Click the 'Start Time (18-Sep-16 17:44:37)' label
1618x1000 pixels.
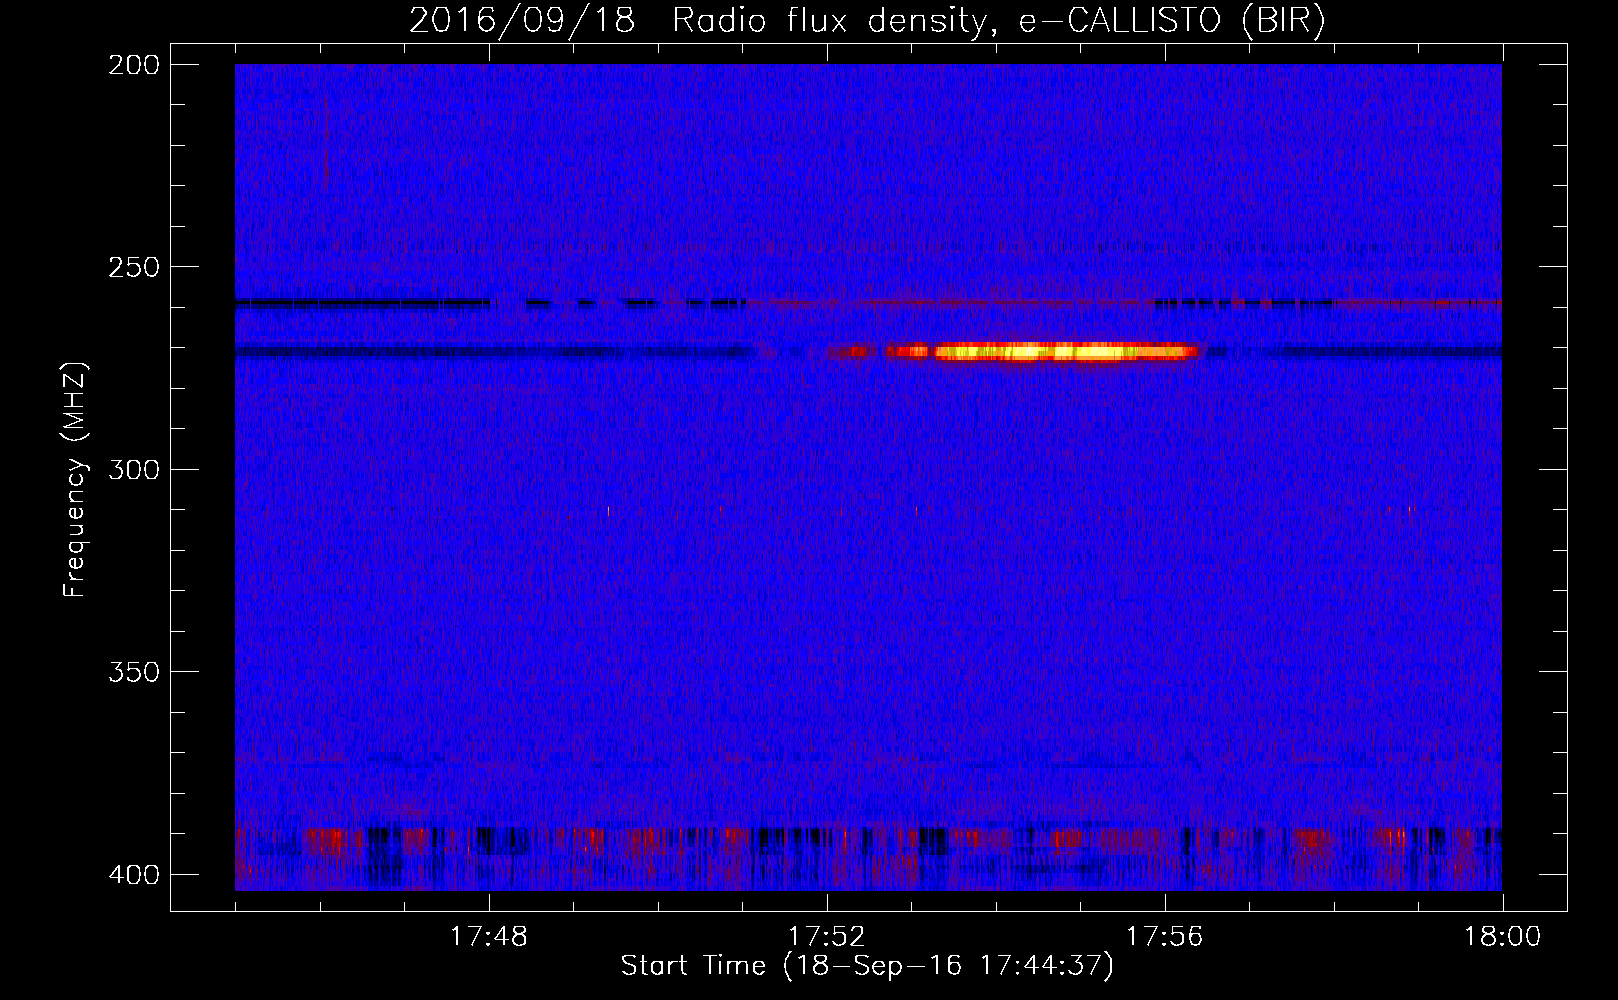click(867, 966)
